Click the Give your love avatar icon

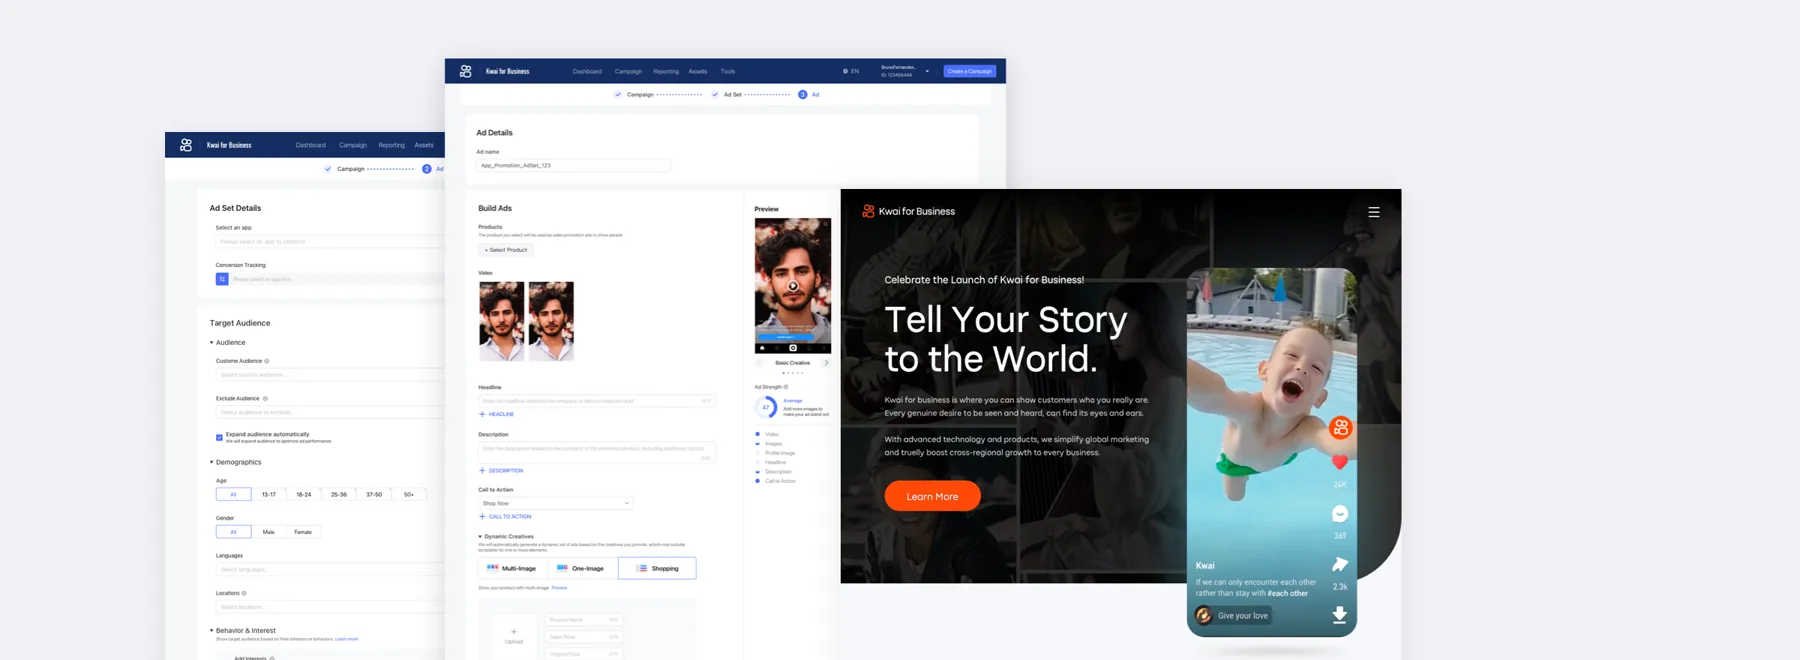[1204, 616]
